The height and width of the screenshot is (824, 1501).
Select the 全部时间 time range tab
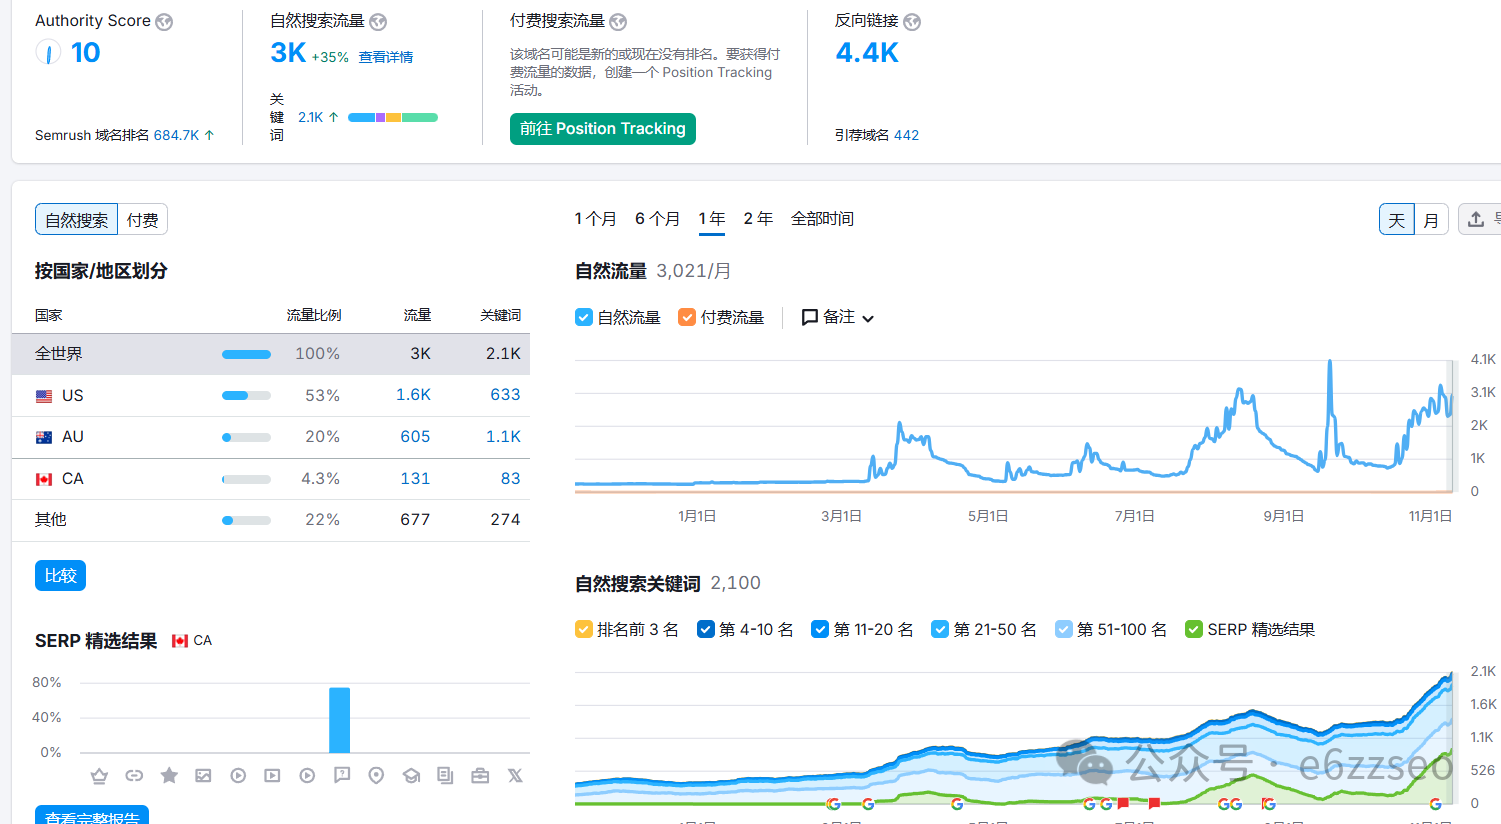[x=822, y=219]
